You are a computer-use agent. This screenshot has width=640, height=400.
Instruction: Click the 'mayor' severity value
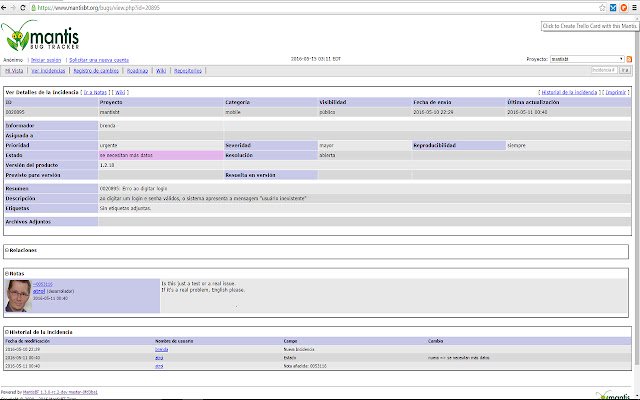click(327, 145)
